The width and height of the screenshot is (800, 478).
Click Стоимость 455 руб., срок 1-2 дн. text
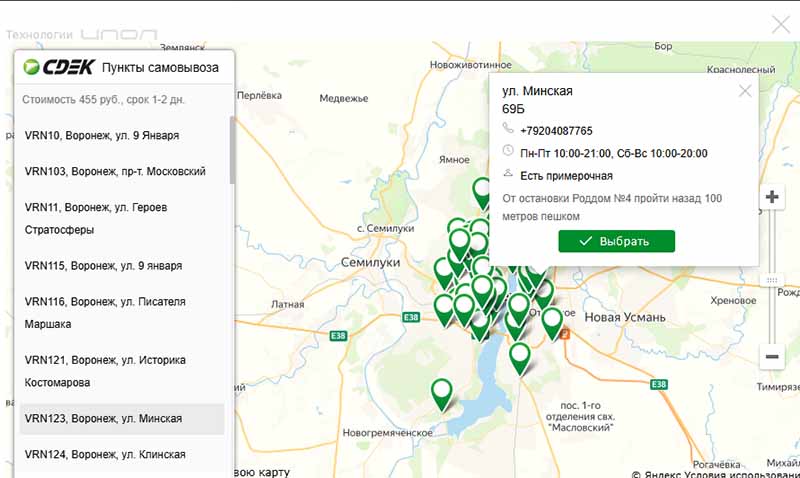104,99
